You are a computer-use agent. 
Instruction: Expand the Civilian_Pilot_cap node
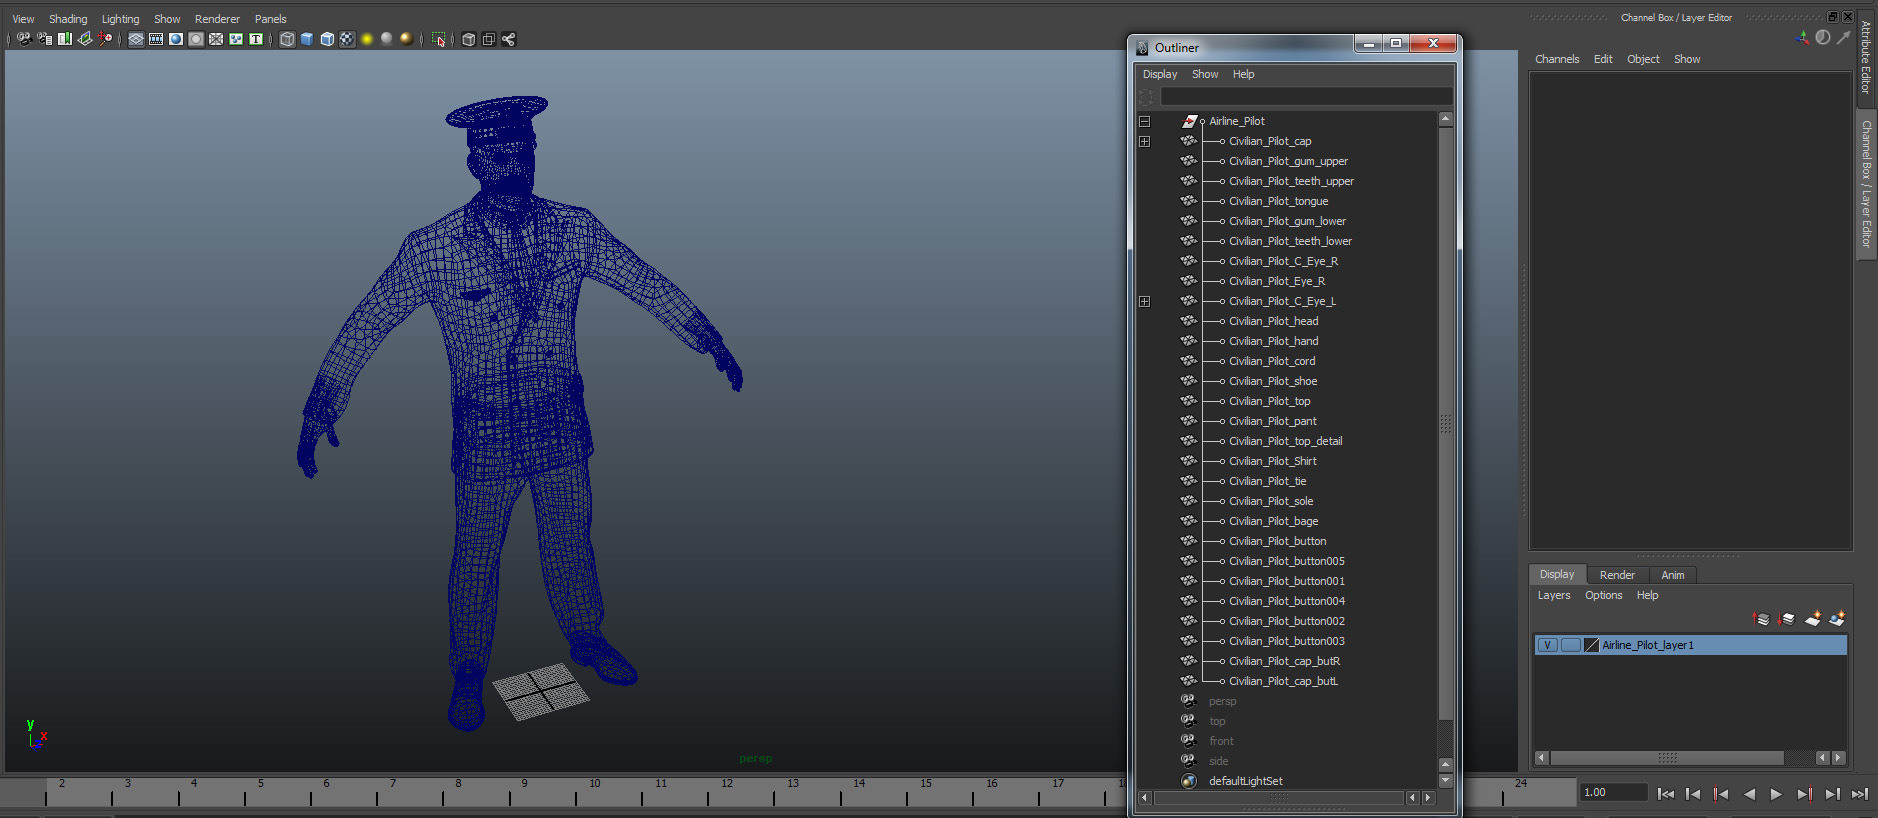(x=1145, y=141)
